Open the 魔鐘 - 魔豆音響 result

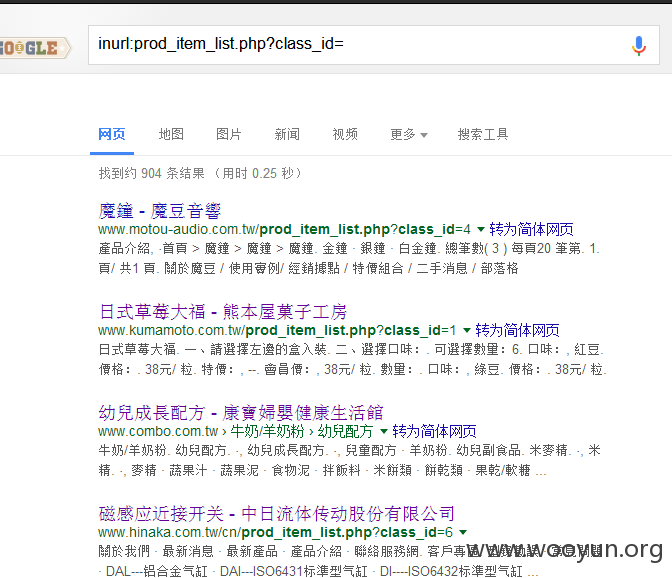[159, 211]
